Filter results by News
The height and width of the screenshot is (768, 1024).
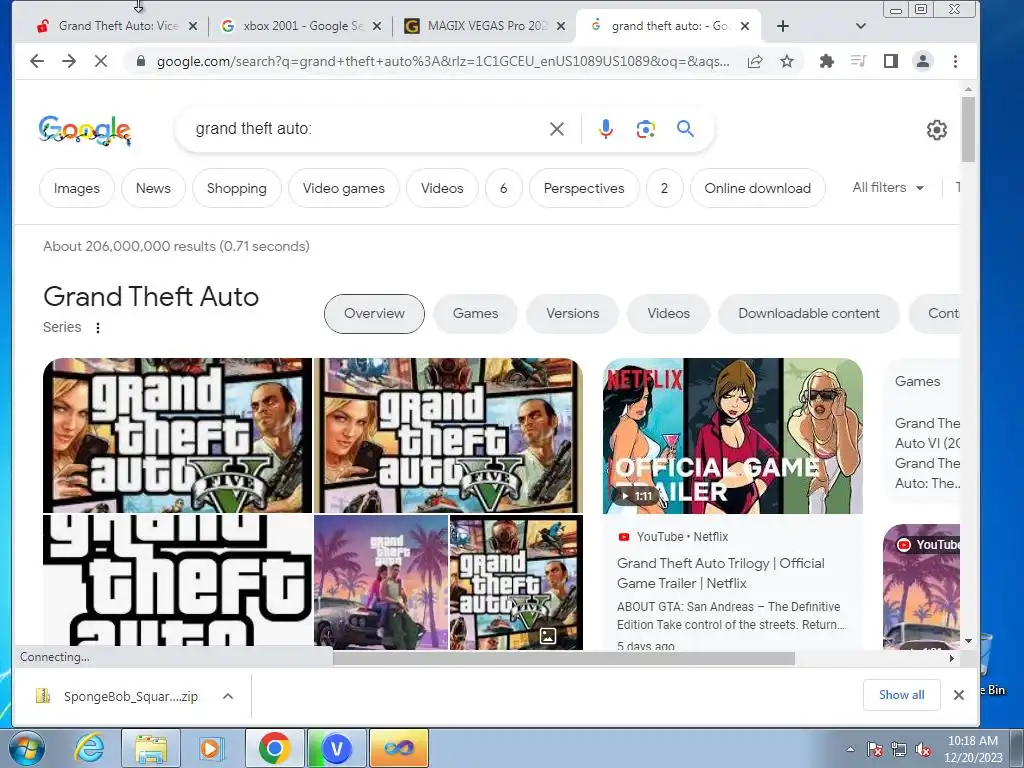(153, 188)
